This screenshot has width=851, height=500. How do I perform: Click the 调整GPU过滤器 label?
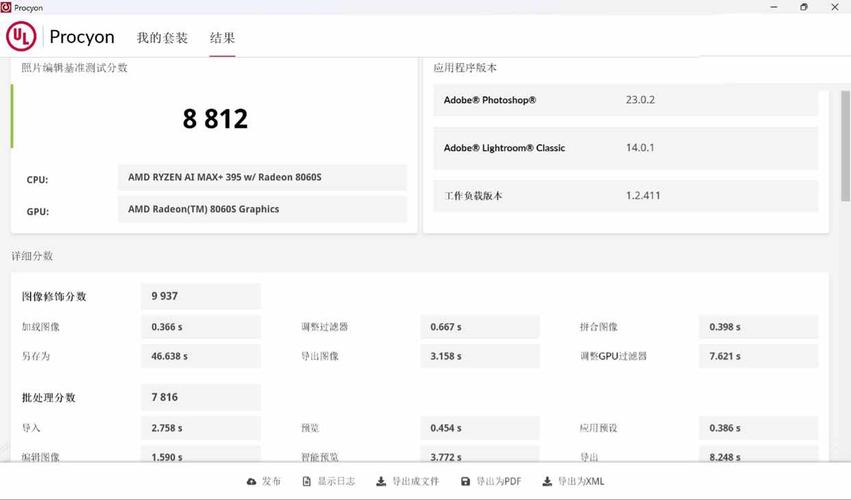(613, 356)
